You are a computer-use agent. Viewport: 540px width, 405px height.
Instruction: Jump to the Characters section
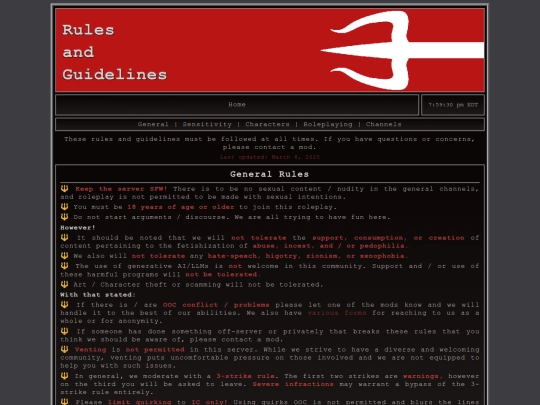point(267,124)
